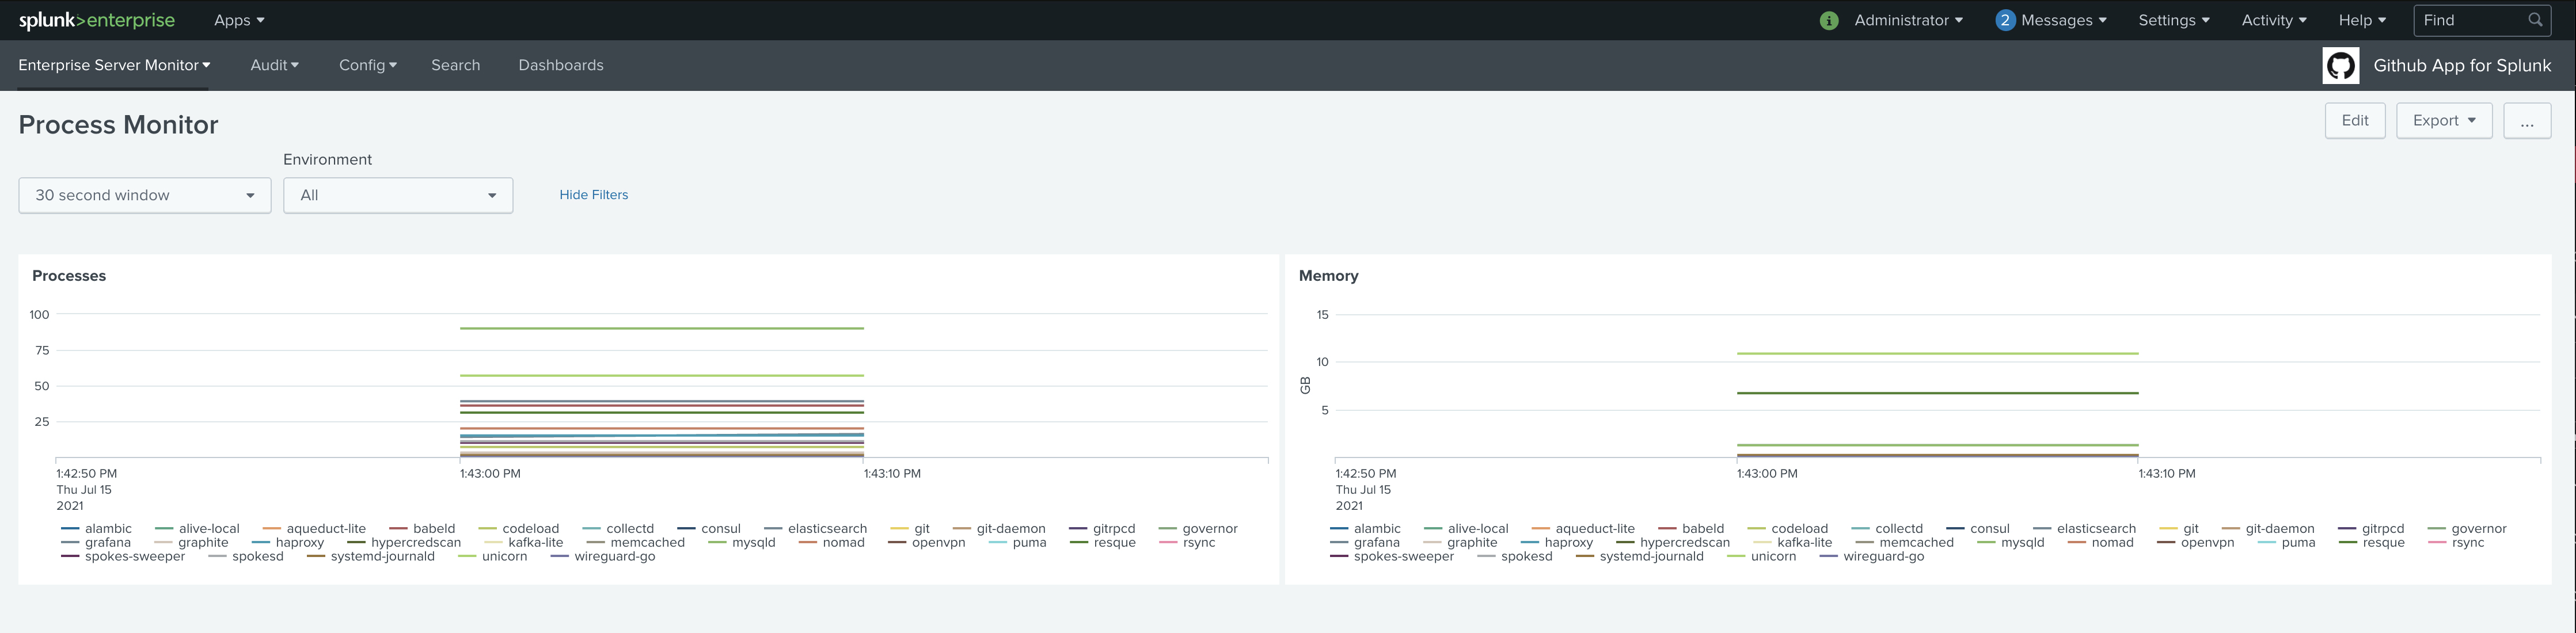Screen dimensions: 2576x633
Task: Click the search magnifier icon in Find
Action: click(2535, 20)
